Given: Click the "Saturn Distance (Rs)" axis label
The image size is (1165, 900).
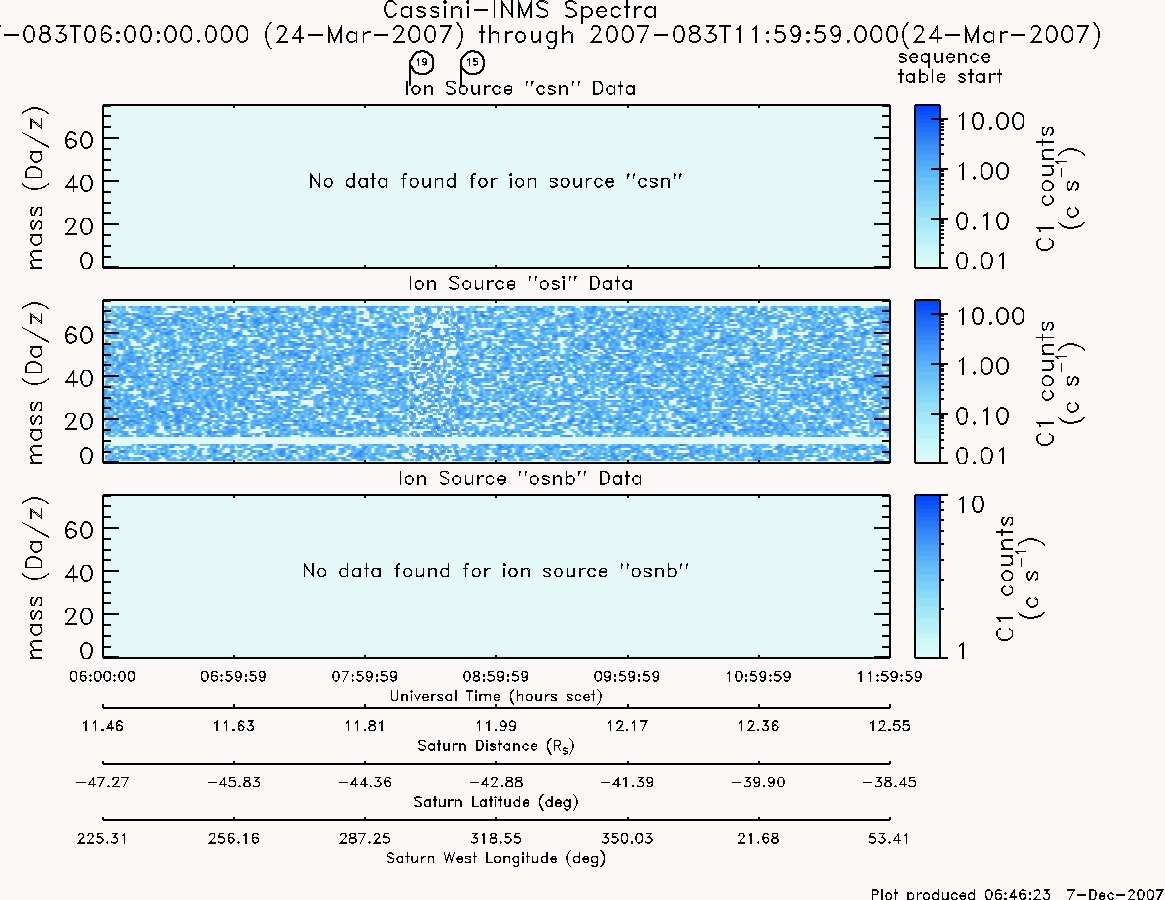Looking at the screenshot, I should [x=496, y=746].
